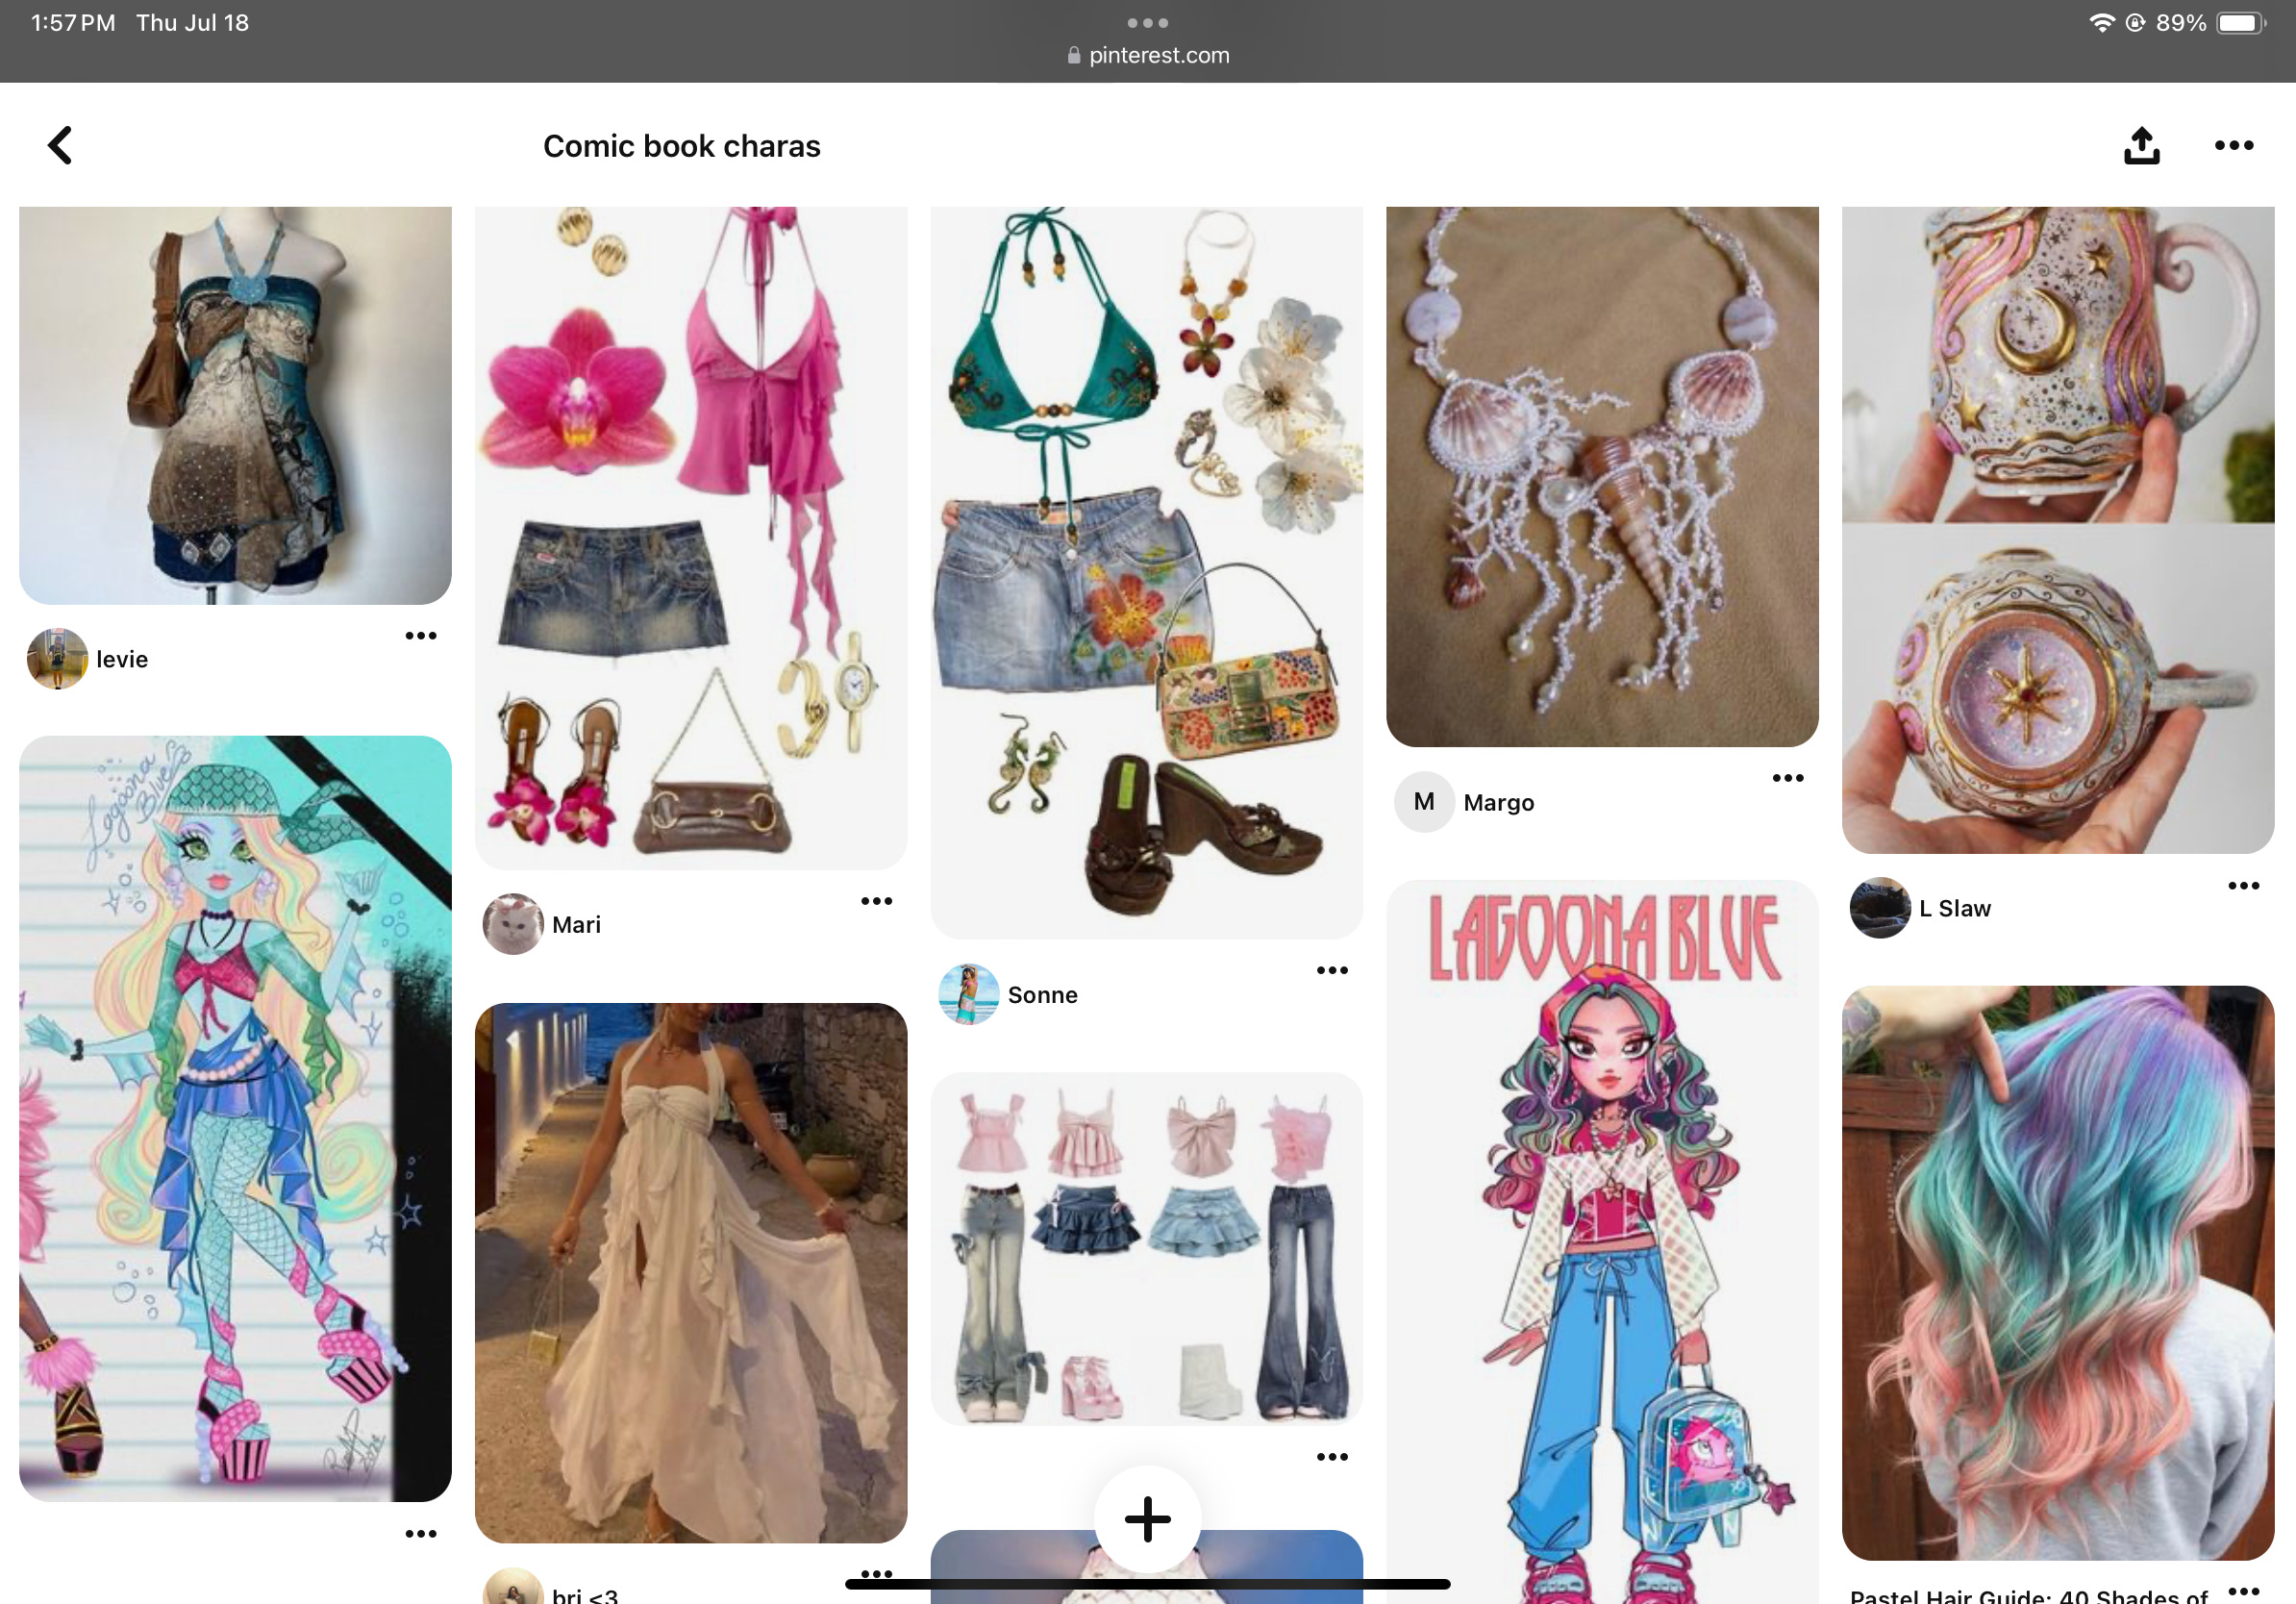Open the pink halter top outfit pin
The image size is (2296, 1604).
click(691, 538)
